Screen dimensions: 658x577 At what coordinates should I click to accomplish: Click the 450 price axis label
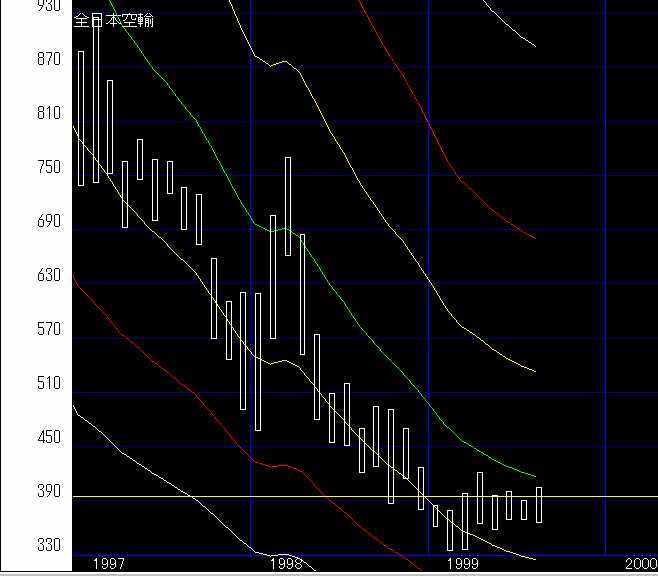pyautogui.click(x=47, y=438)
